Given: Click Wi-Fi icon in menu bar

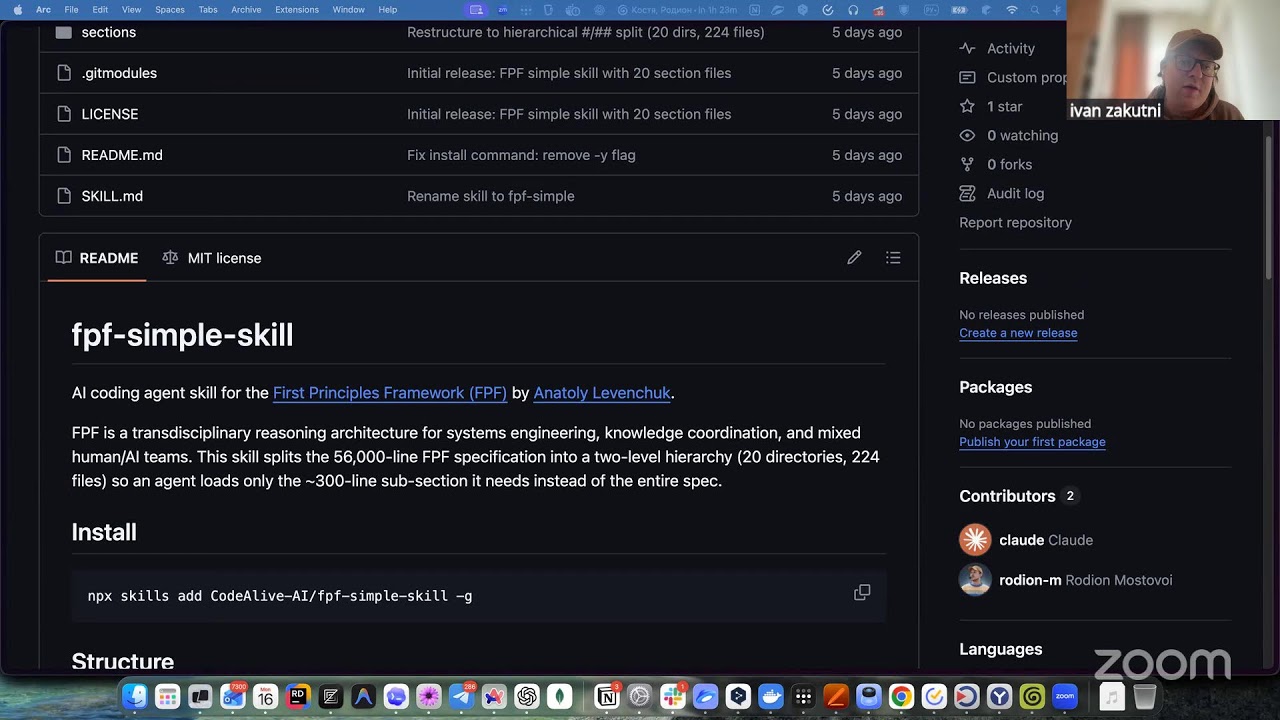Looking at the screenshot, I should click(1011, 9).
